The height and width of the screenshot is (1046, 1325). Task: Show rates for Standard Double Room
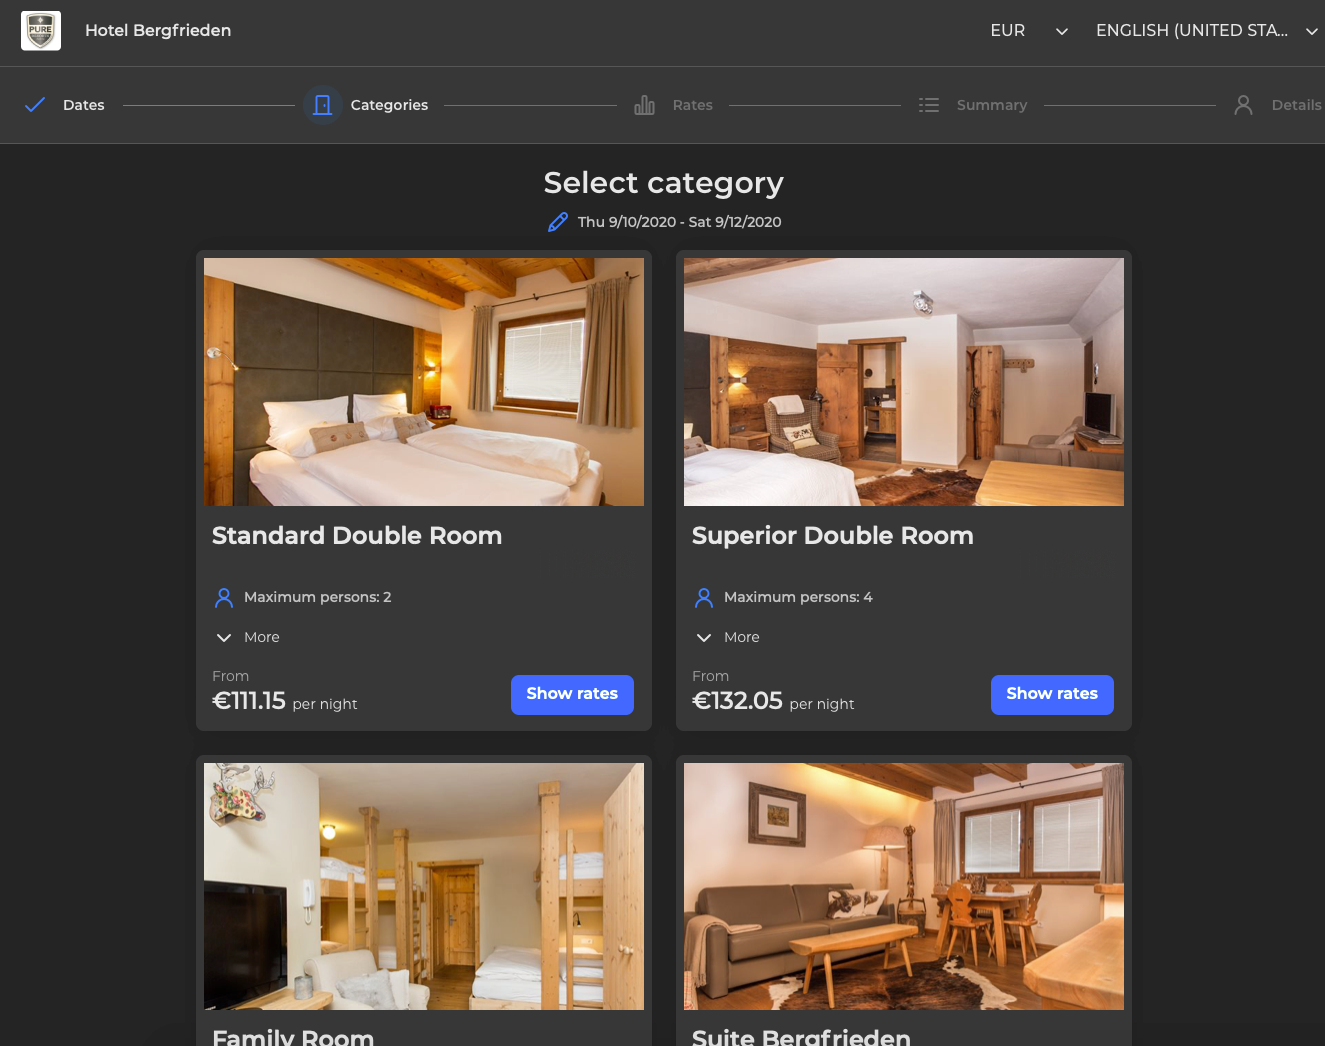tap(572, 694)
